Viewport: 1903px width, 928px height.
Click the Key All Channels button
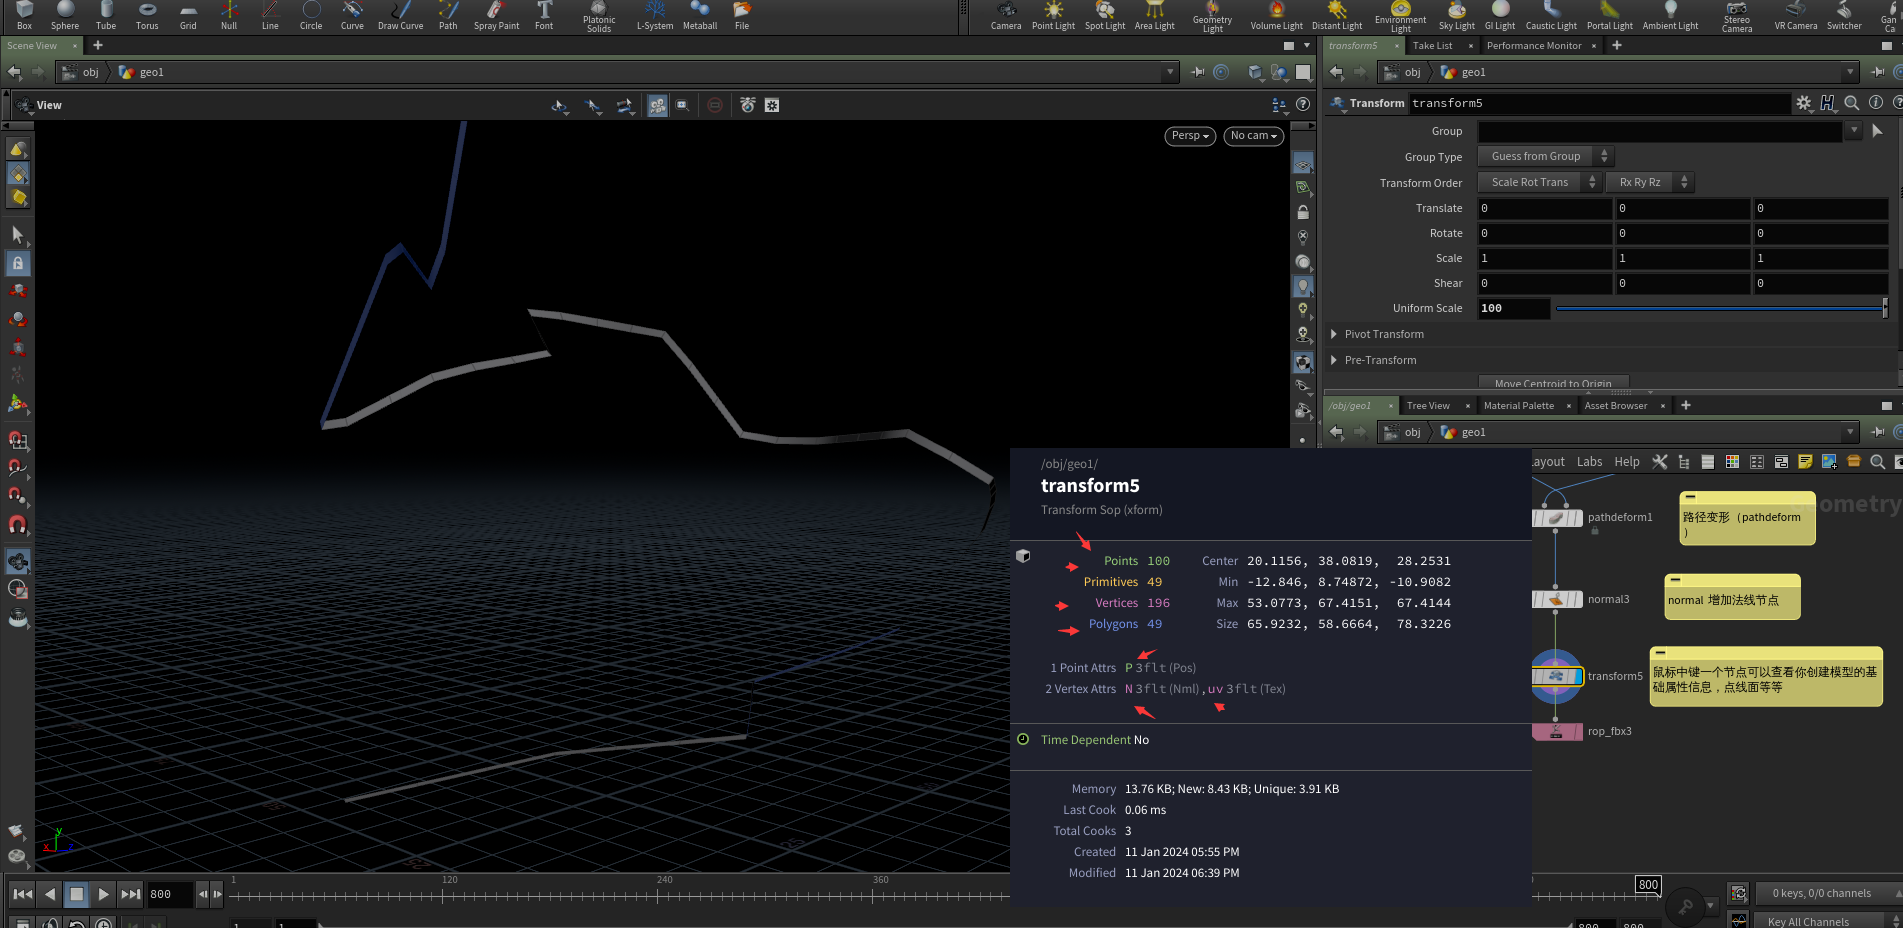click(x=1808, y=921)
